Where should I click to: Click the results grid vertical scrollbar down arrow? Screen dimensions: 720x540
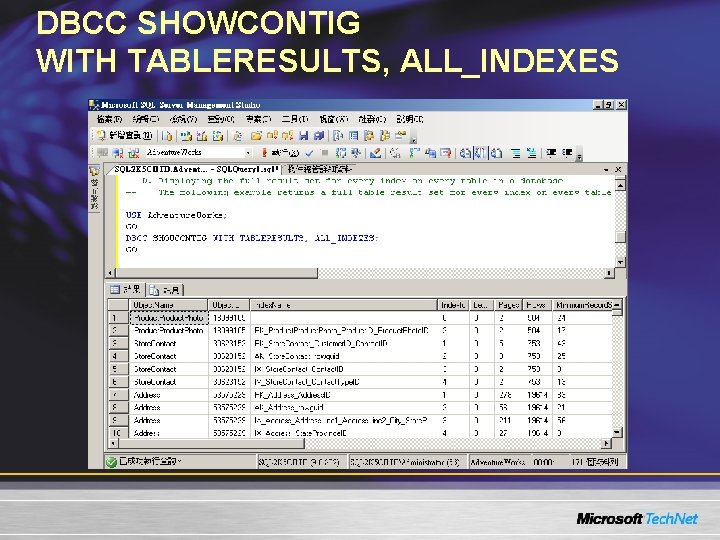pos(617,433)
